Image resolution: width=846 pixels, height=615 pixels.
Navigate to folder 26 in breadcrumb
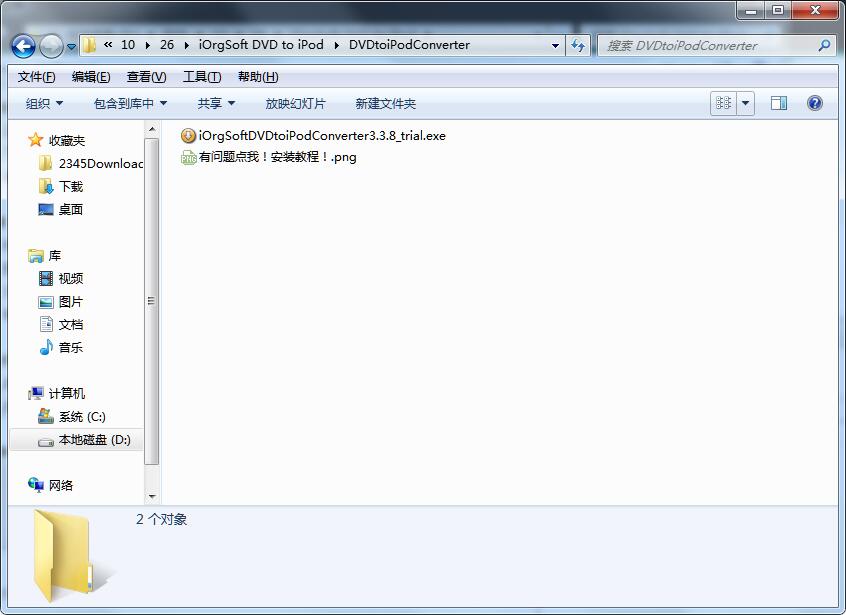point(167,45)
